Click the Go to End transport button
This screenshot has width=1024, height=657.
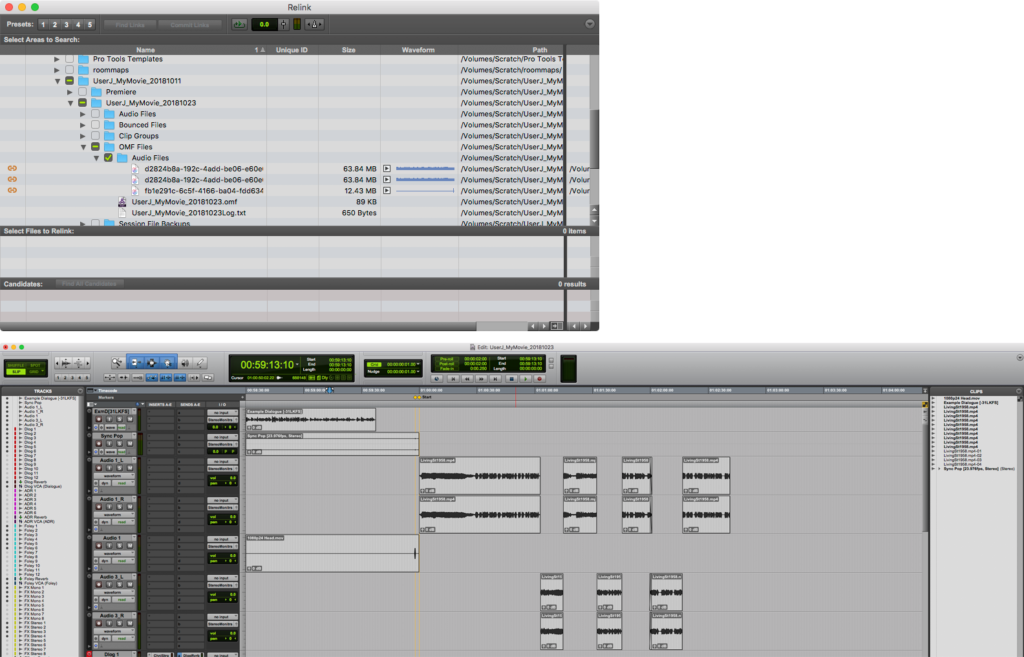[496, 379]
